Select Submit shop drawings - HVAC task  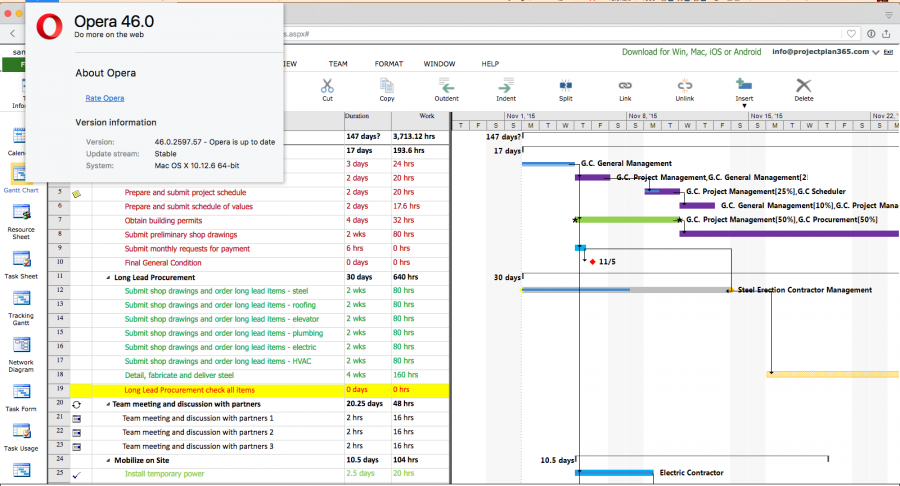pyautogui.click(x=218, y=361)
